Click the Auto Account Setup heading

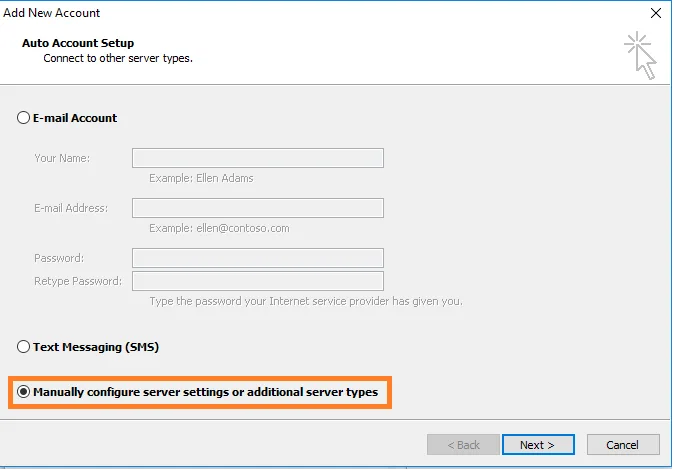(78, 44)
